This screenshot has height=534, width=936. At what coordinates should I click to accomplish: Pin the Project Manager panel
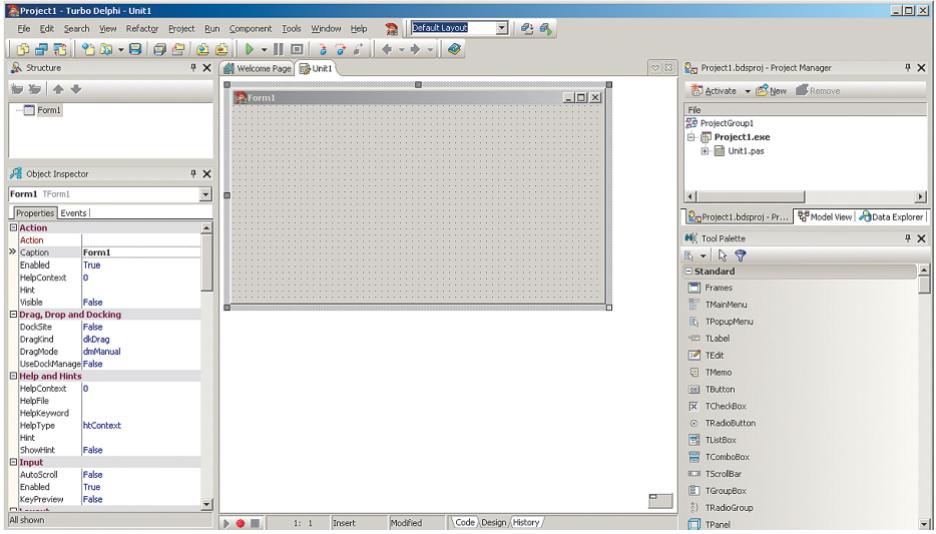tap(907, 67)
